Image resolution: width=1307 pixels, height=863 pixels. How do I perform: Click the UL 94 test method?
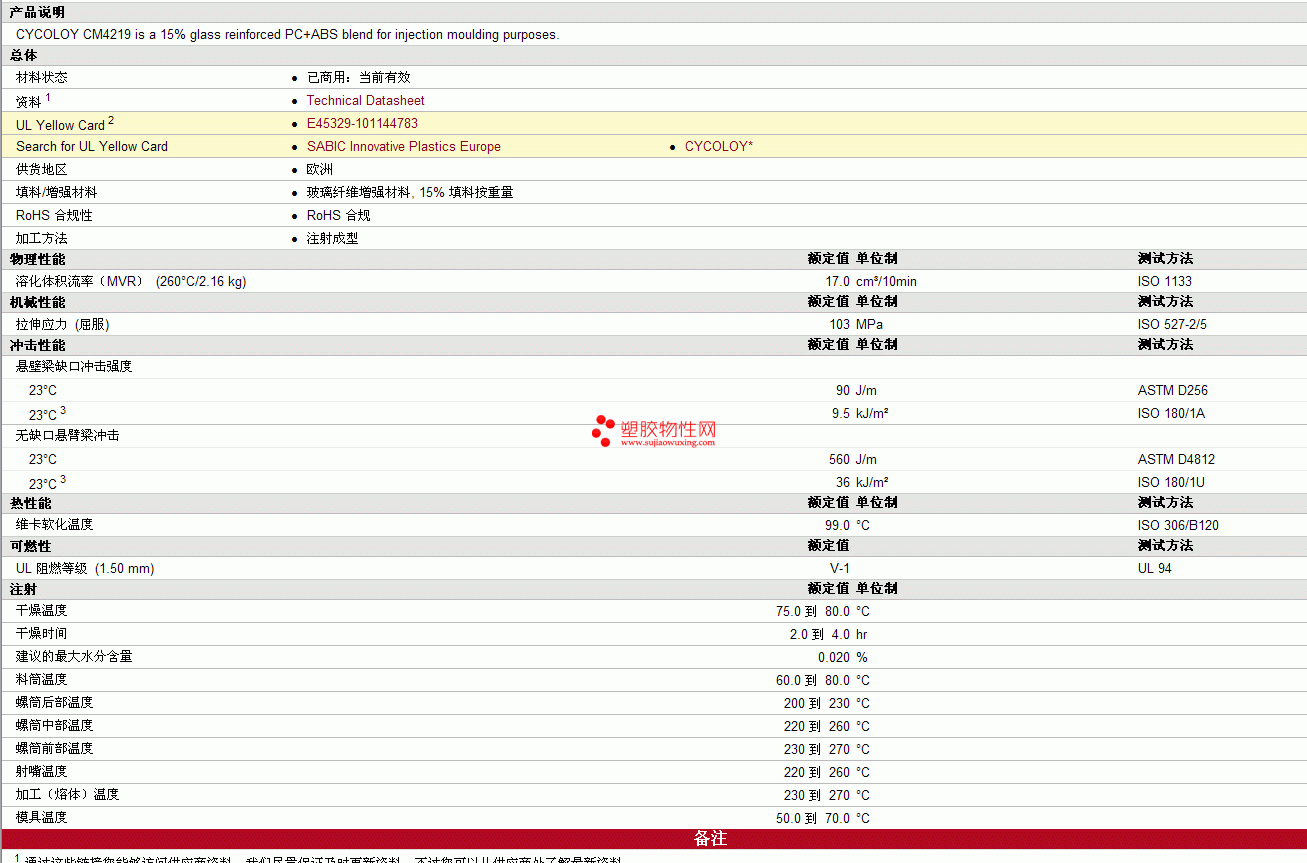[x=1155, y=568]
